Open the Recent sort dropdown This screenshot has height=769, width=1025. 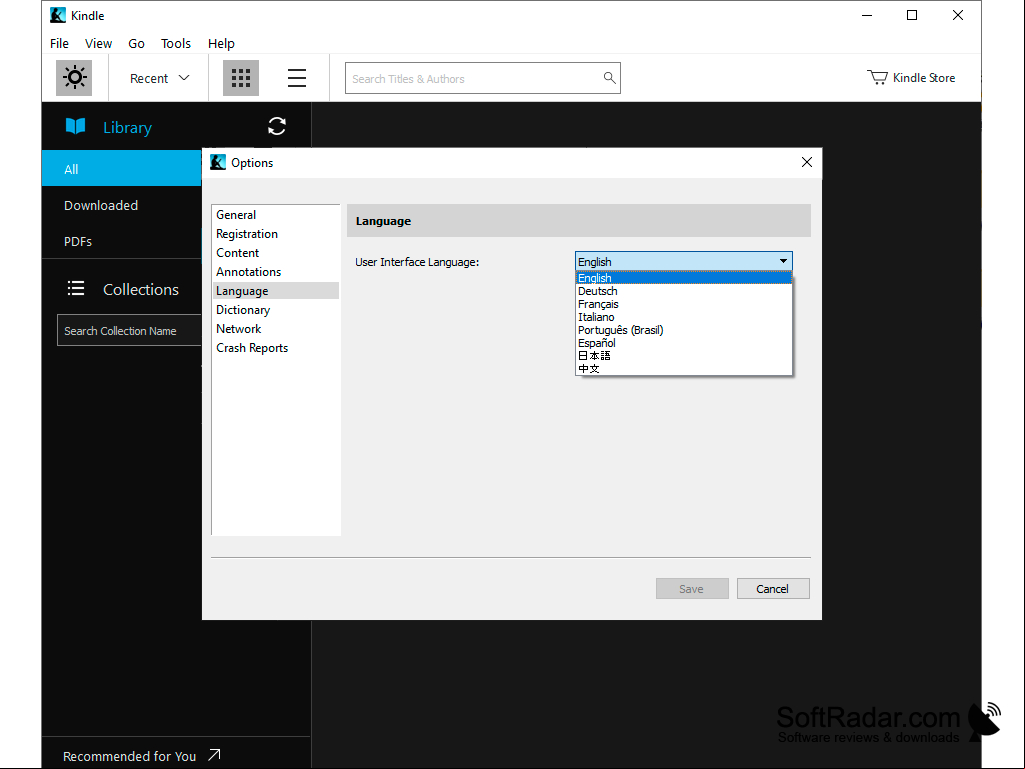click(x=160, y=78)
